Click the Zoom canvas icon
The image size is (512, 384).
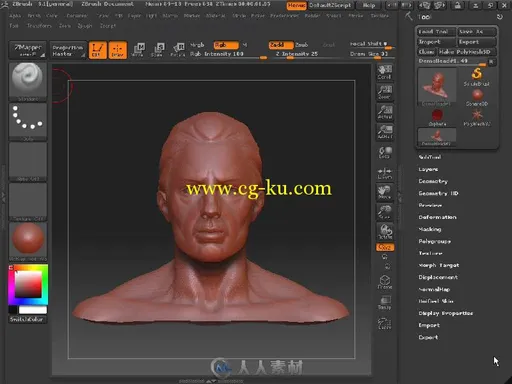click(x=385, y=92)
